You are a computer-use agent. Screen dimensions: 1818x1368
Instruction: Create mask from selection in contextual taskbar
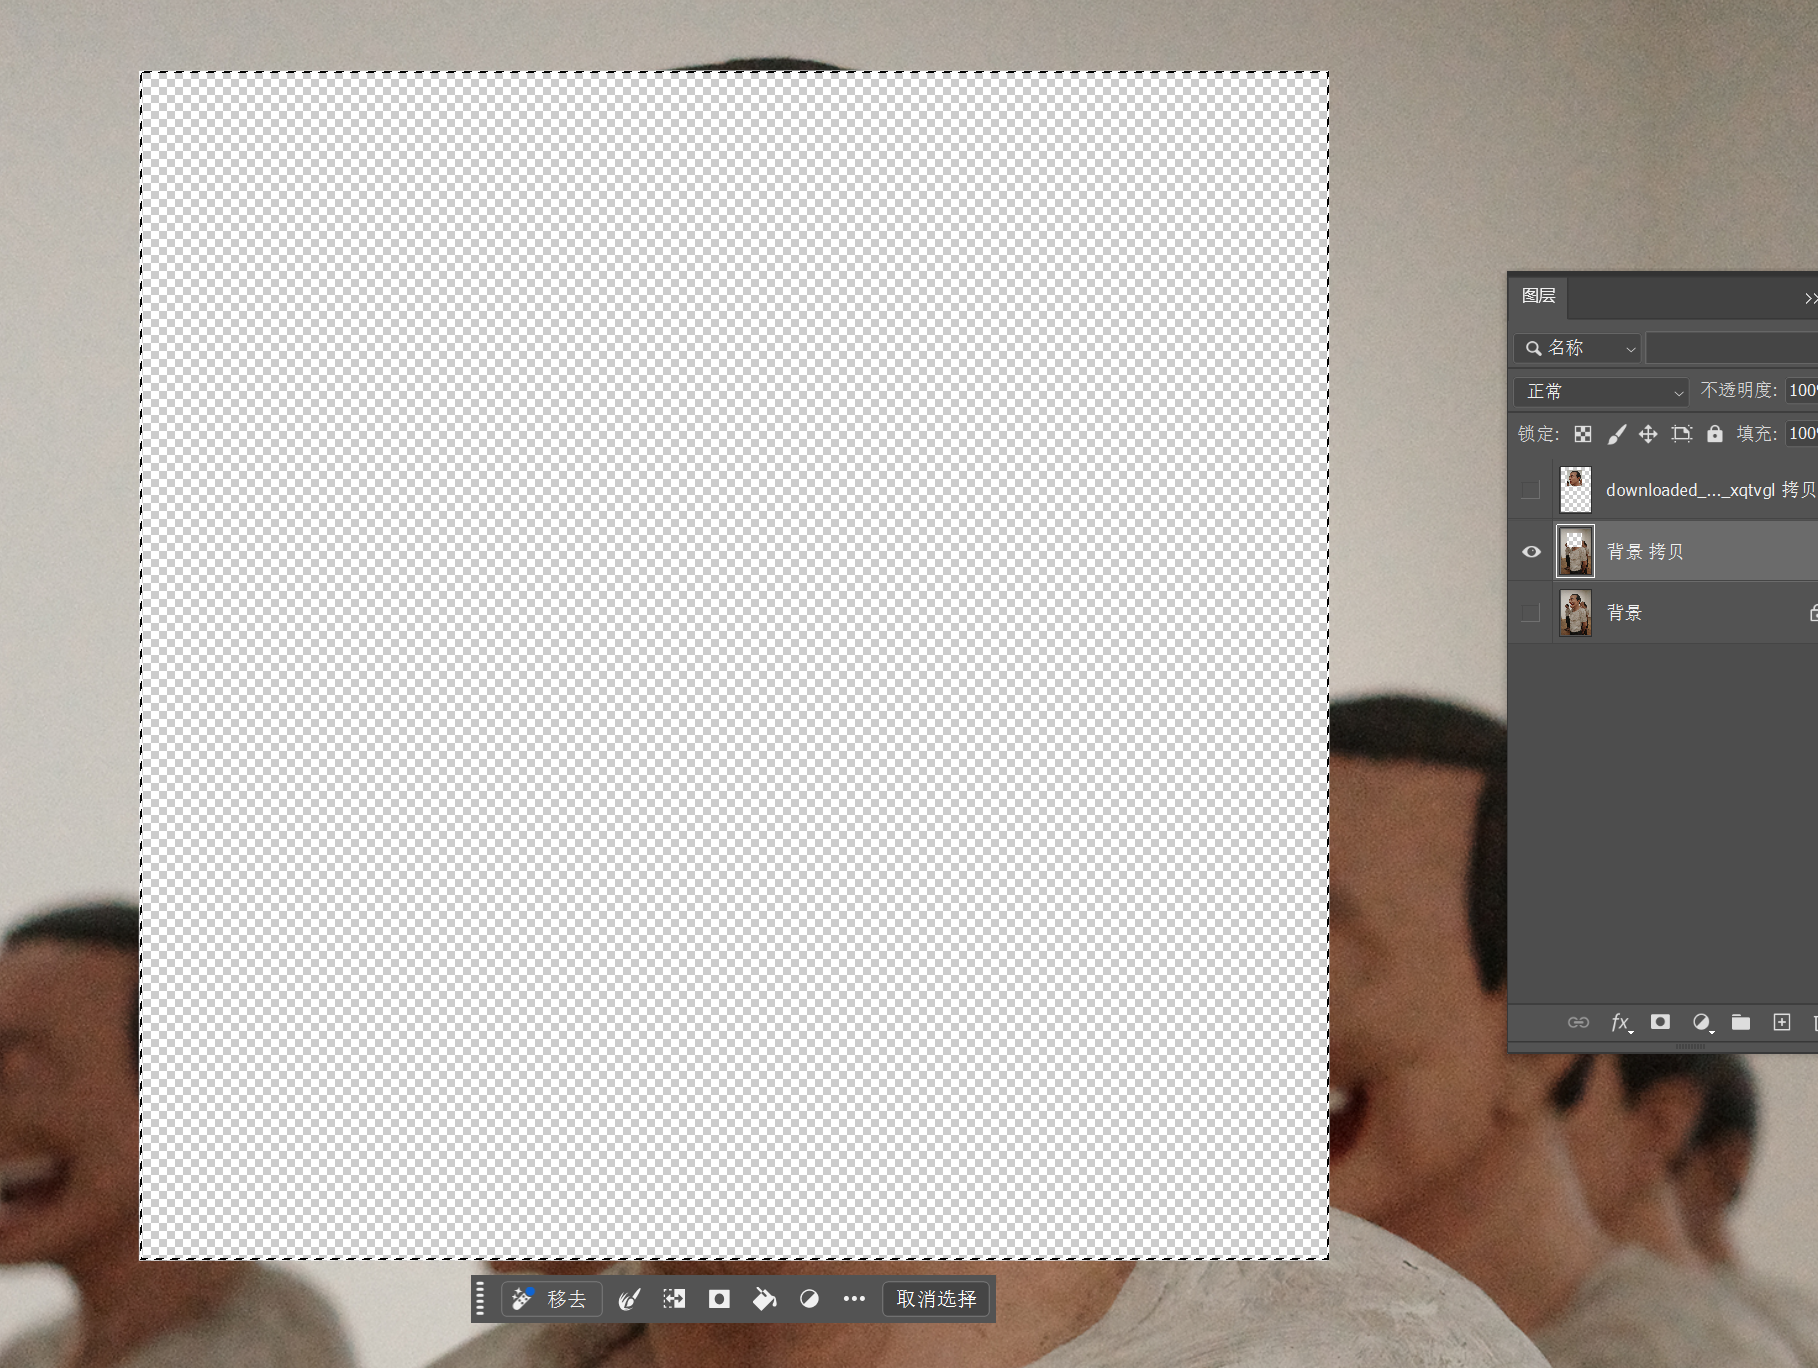719,1299
